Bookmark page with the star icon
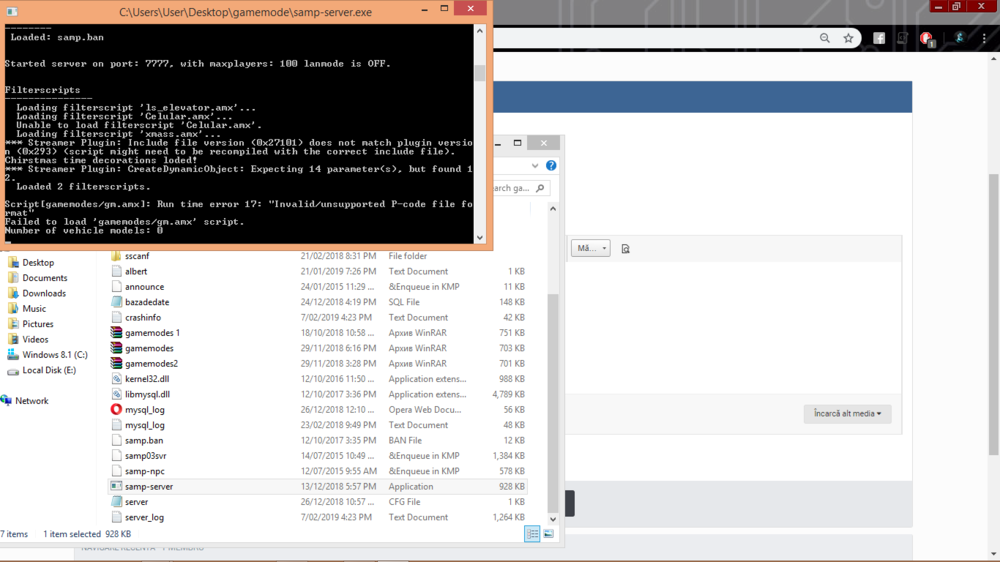The image size is (1000, 562). point(848,38)
